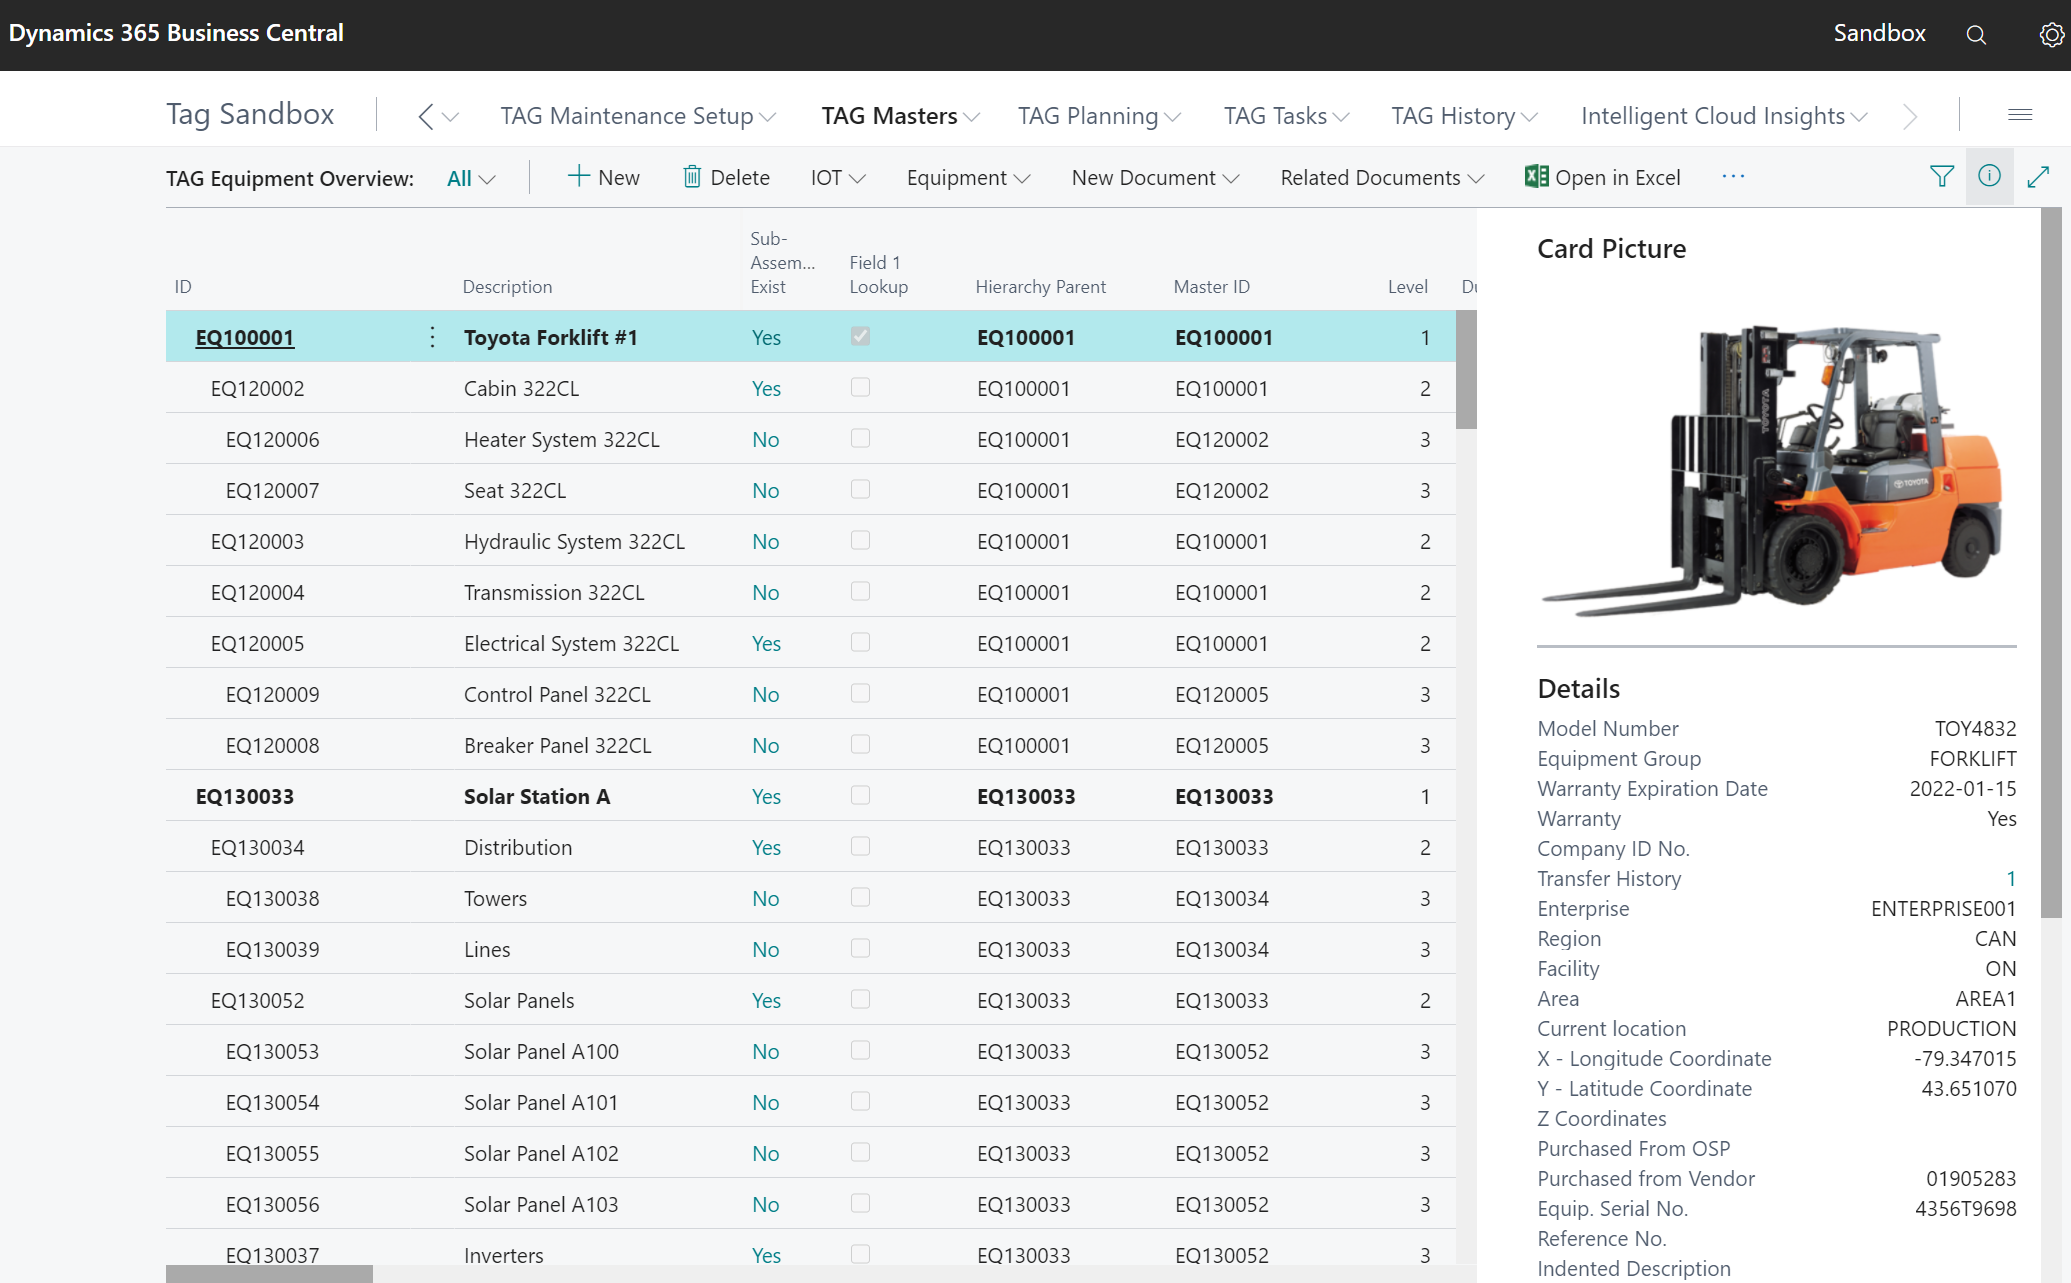The height and width of the screenshot is (1283, 2071).
Task: Click the expand page arrows icon
Action: pos(2038,177)
